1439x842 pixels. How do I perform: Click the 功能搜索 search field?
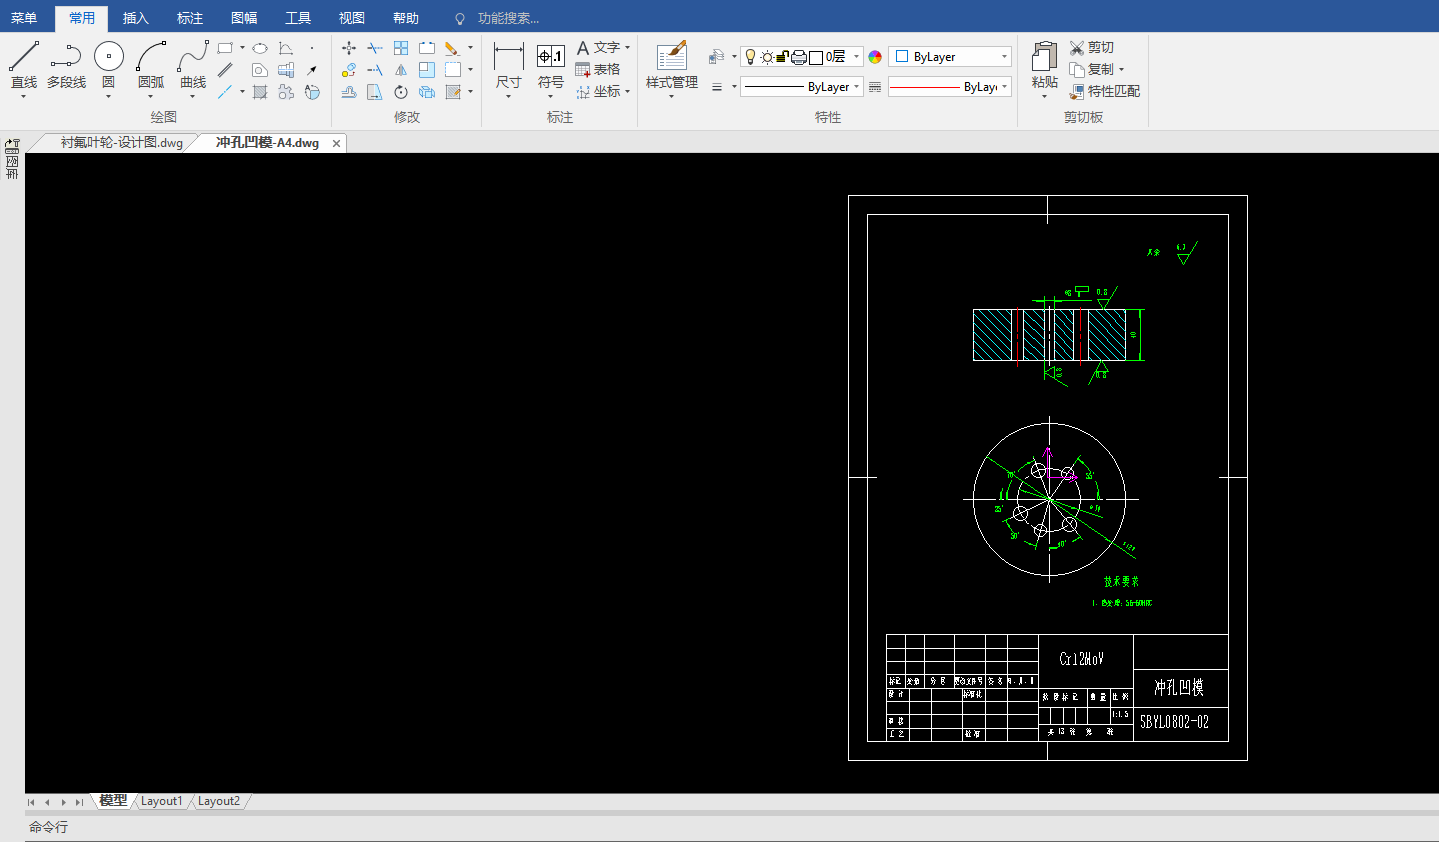(x=508, y=18)
